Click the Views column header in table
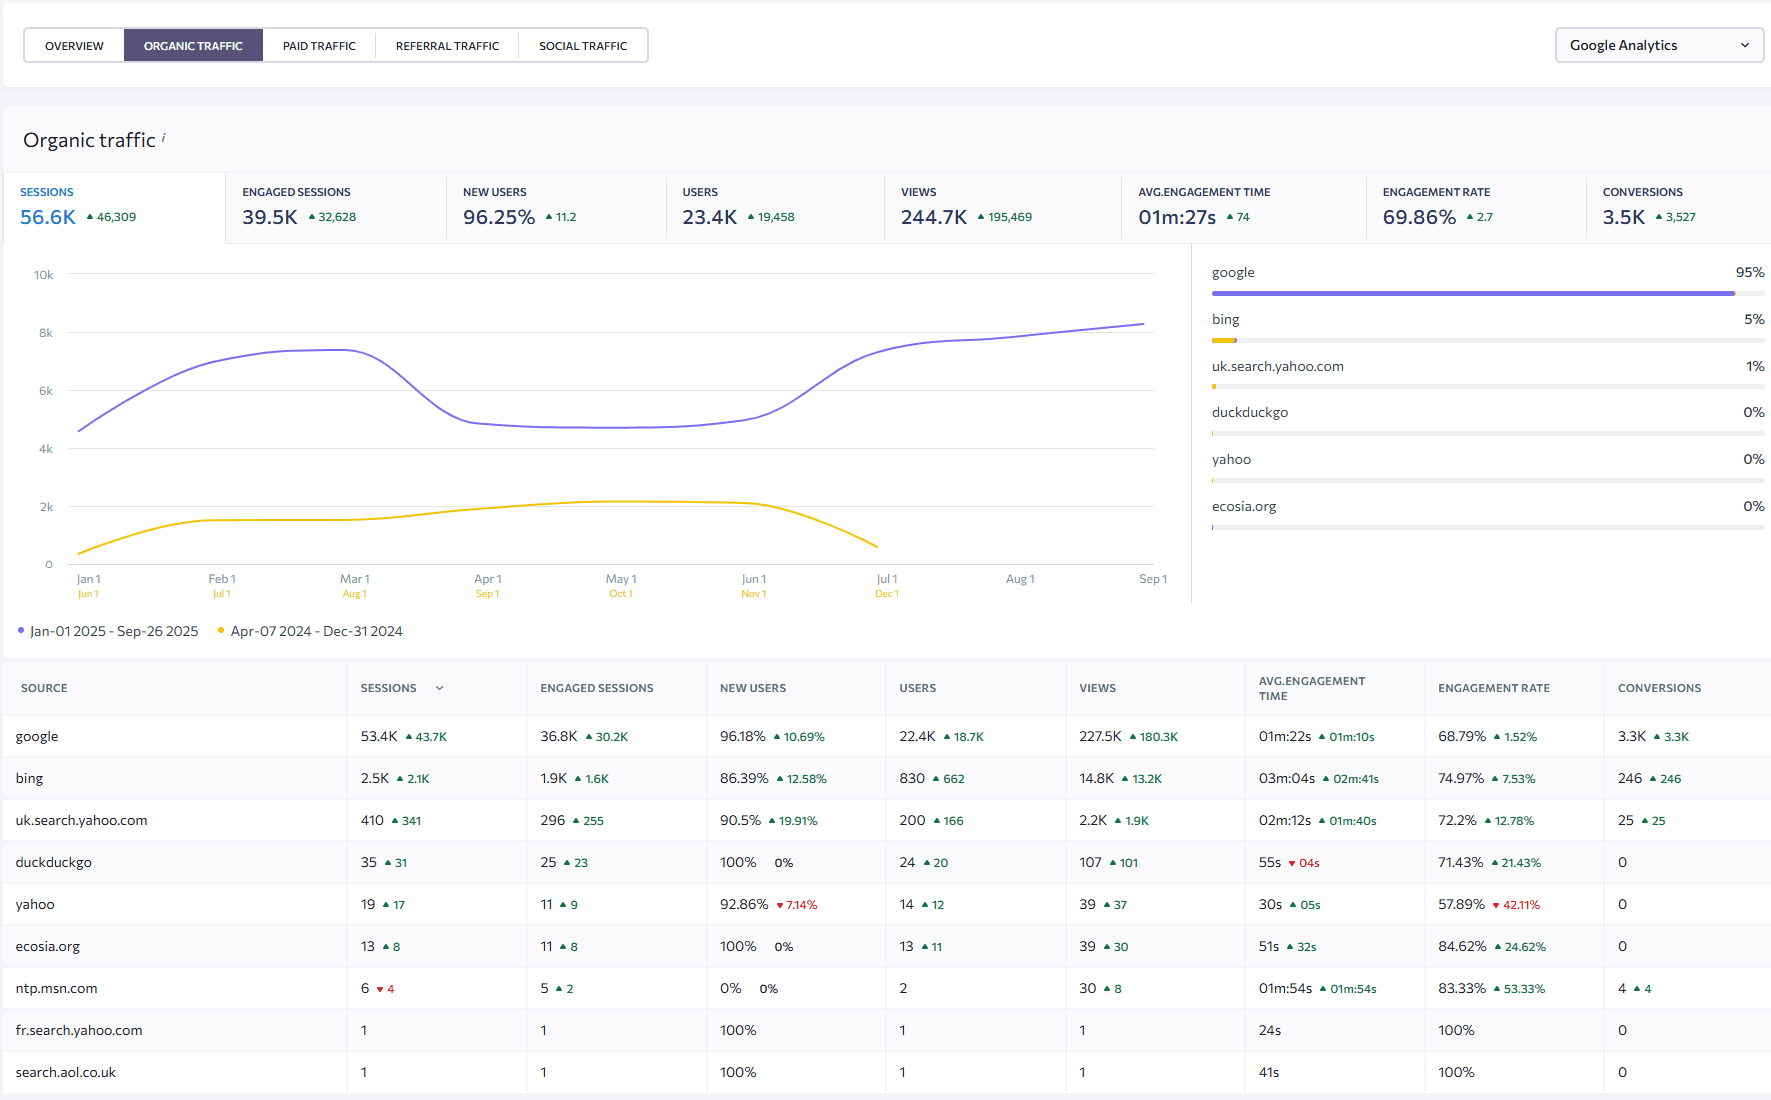 (1097, 688)
